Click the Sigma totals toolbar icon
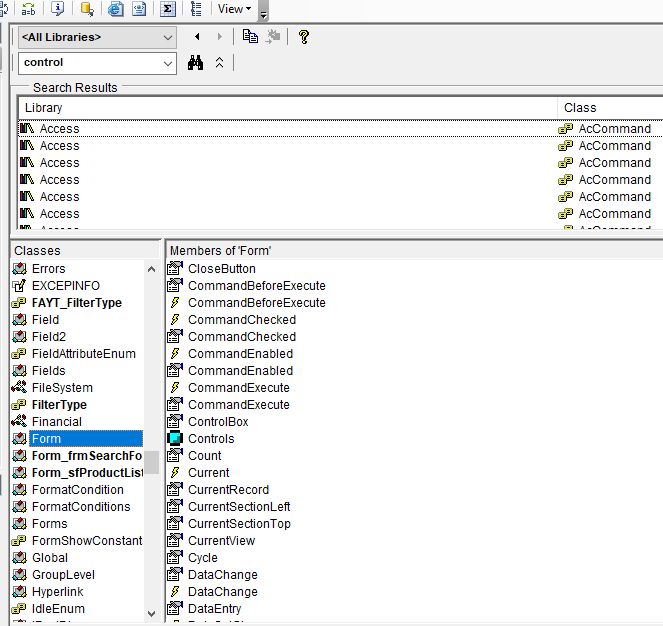 coord(168,8)
